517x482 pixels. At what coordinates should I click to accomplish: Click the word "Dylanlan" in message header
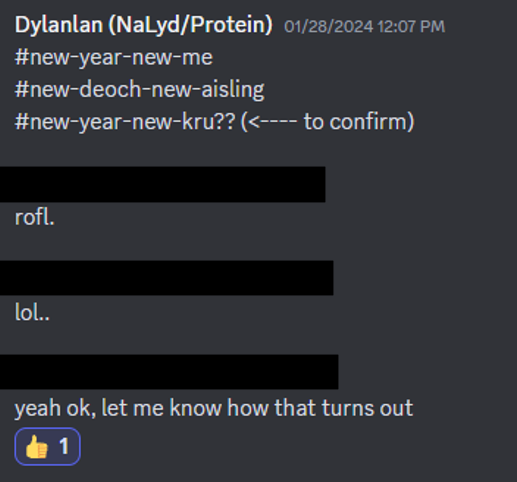tap(59, 25)
